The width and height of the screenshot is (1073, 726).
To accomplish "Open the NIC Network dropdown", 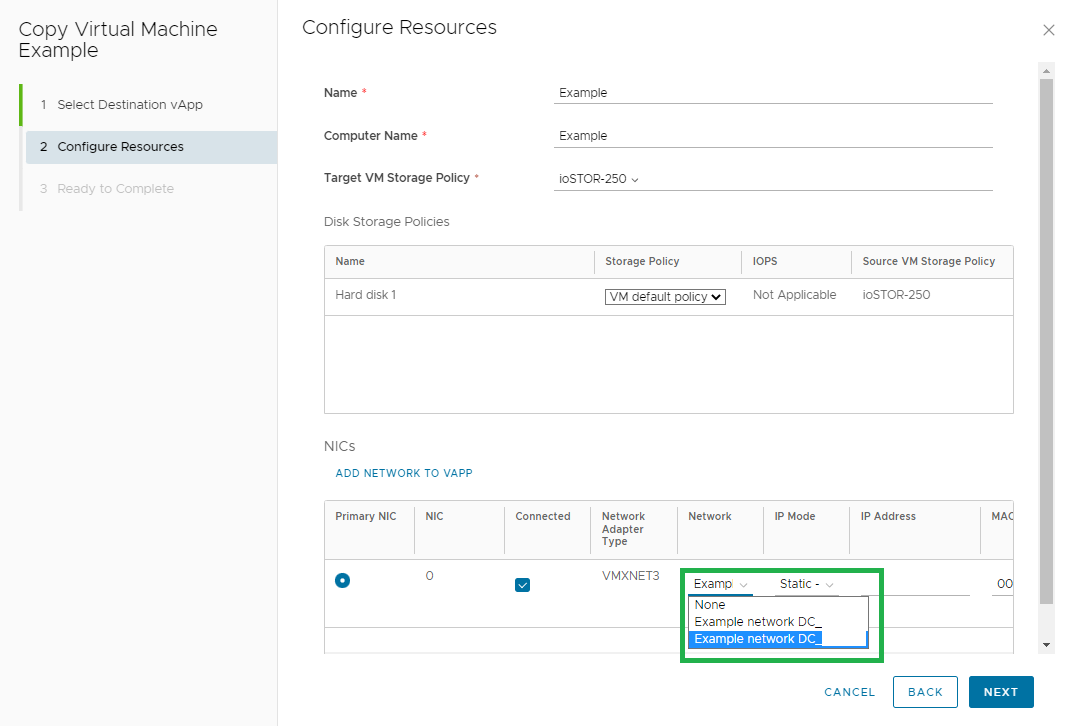I will coord(720,584).
